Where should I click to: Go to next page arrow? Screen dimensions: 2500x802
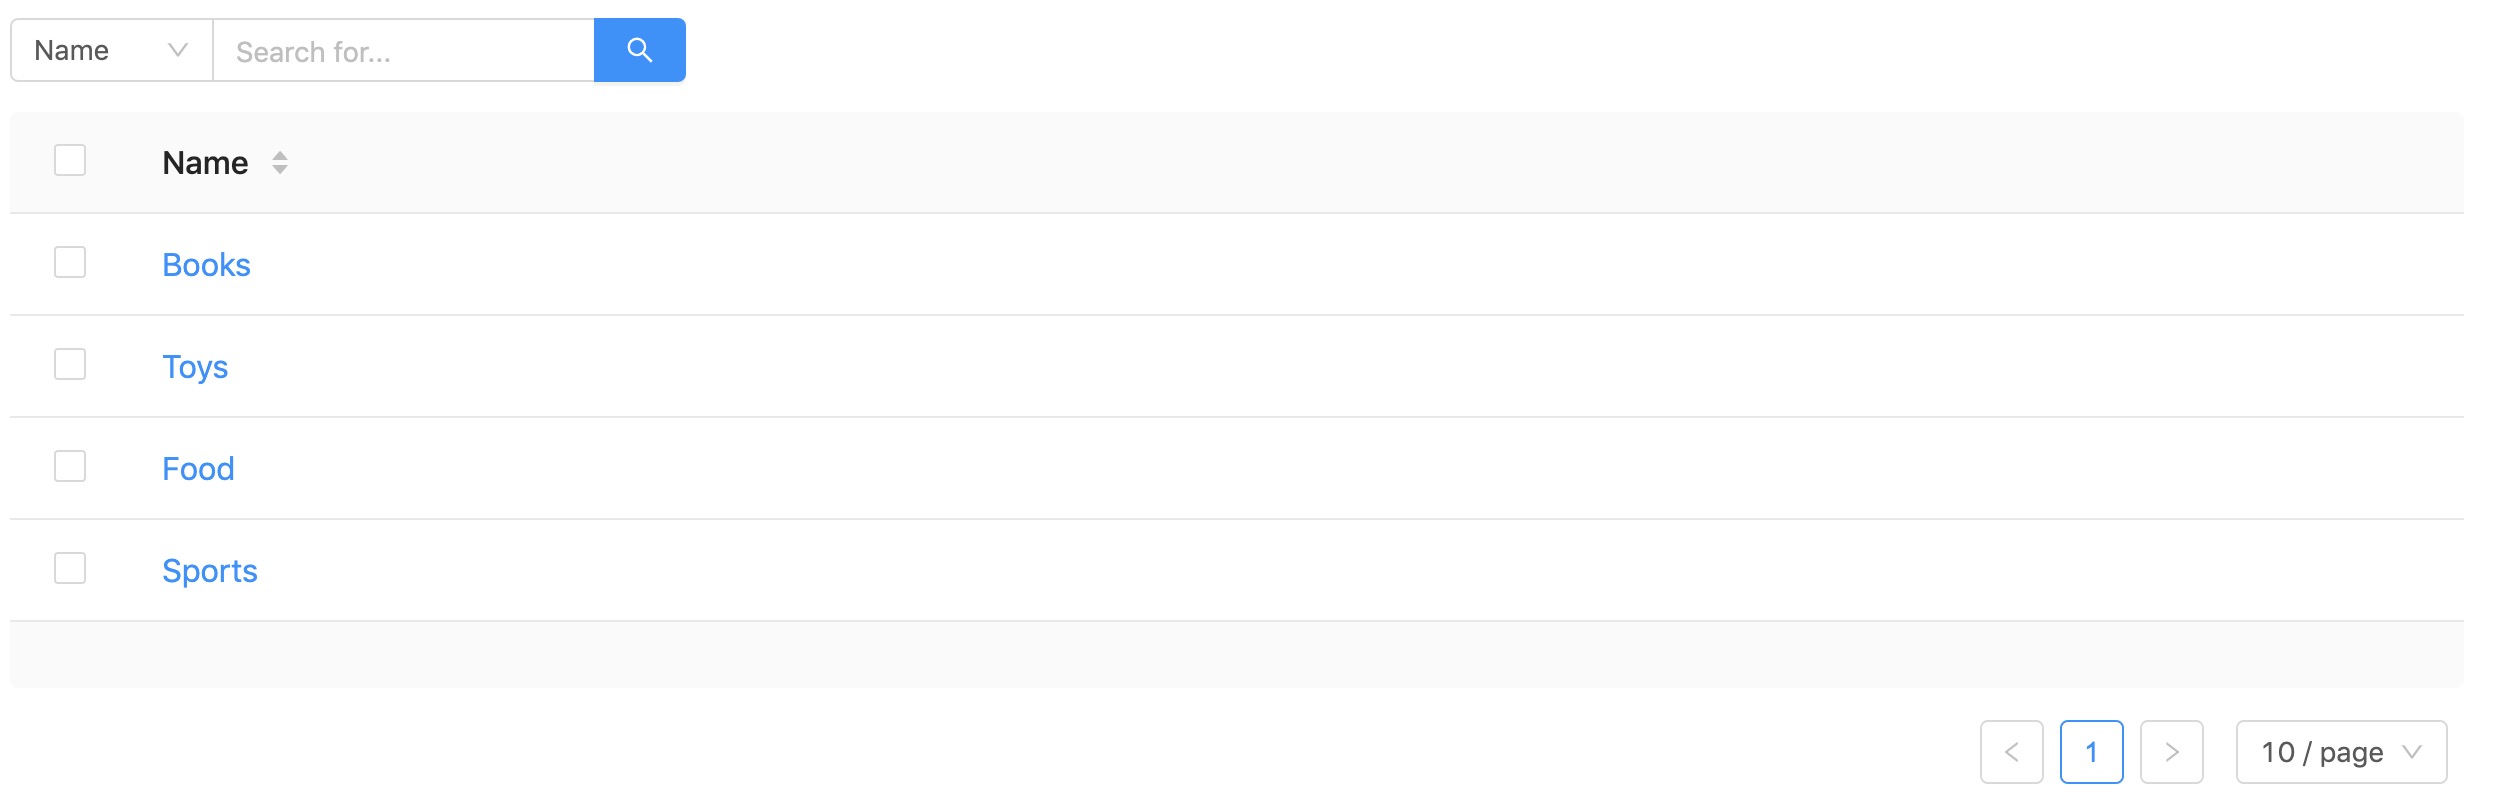point(2171,752)
